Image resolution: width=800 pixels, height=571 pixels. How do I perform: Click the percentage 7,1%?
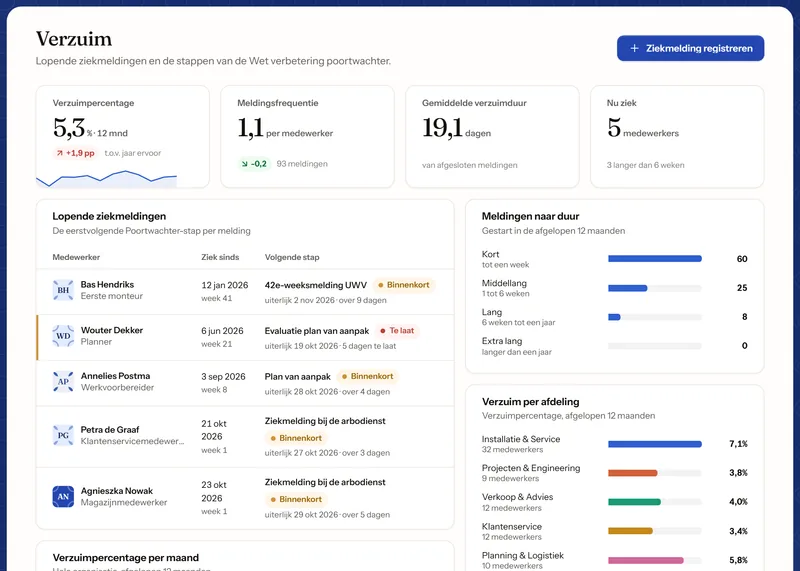point(738,444)
